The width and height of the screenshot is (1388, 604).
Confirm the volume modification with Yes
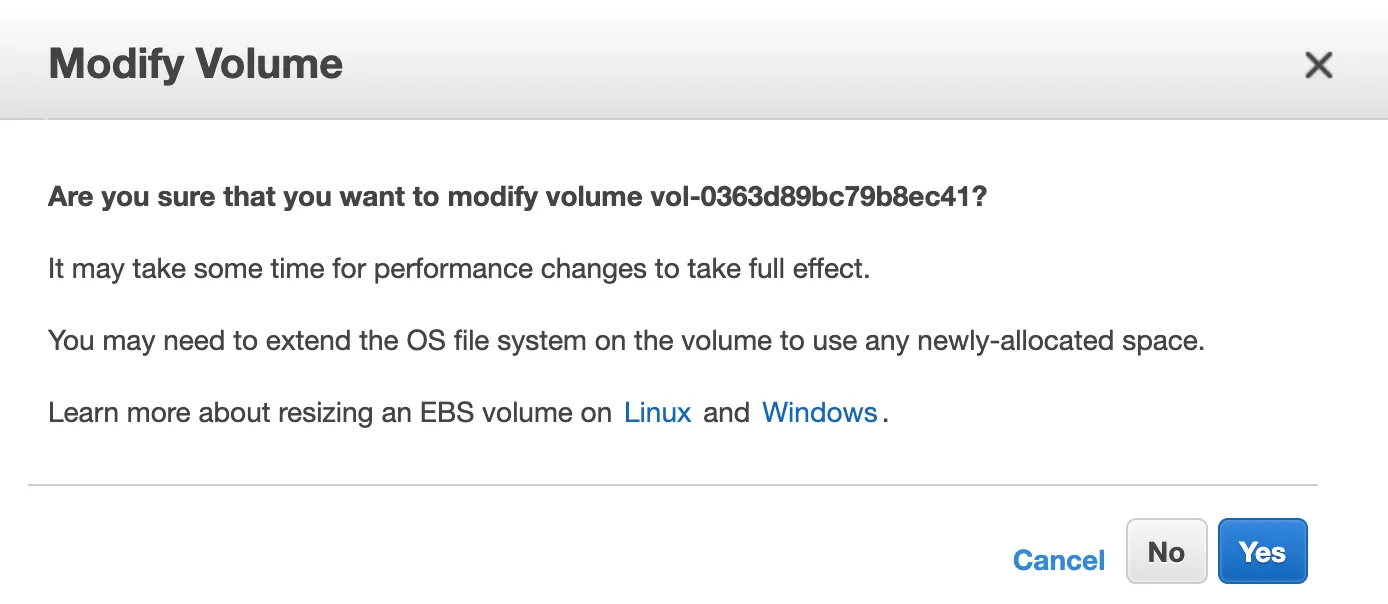1262,551
